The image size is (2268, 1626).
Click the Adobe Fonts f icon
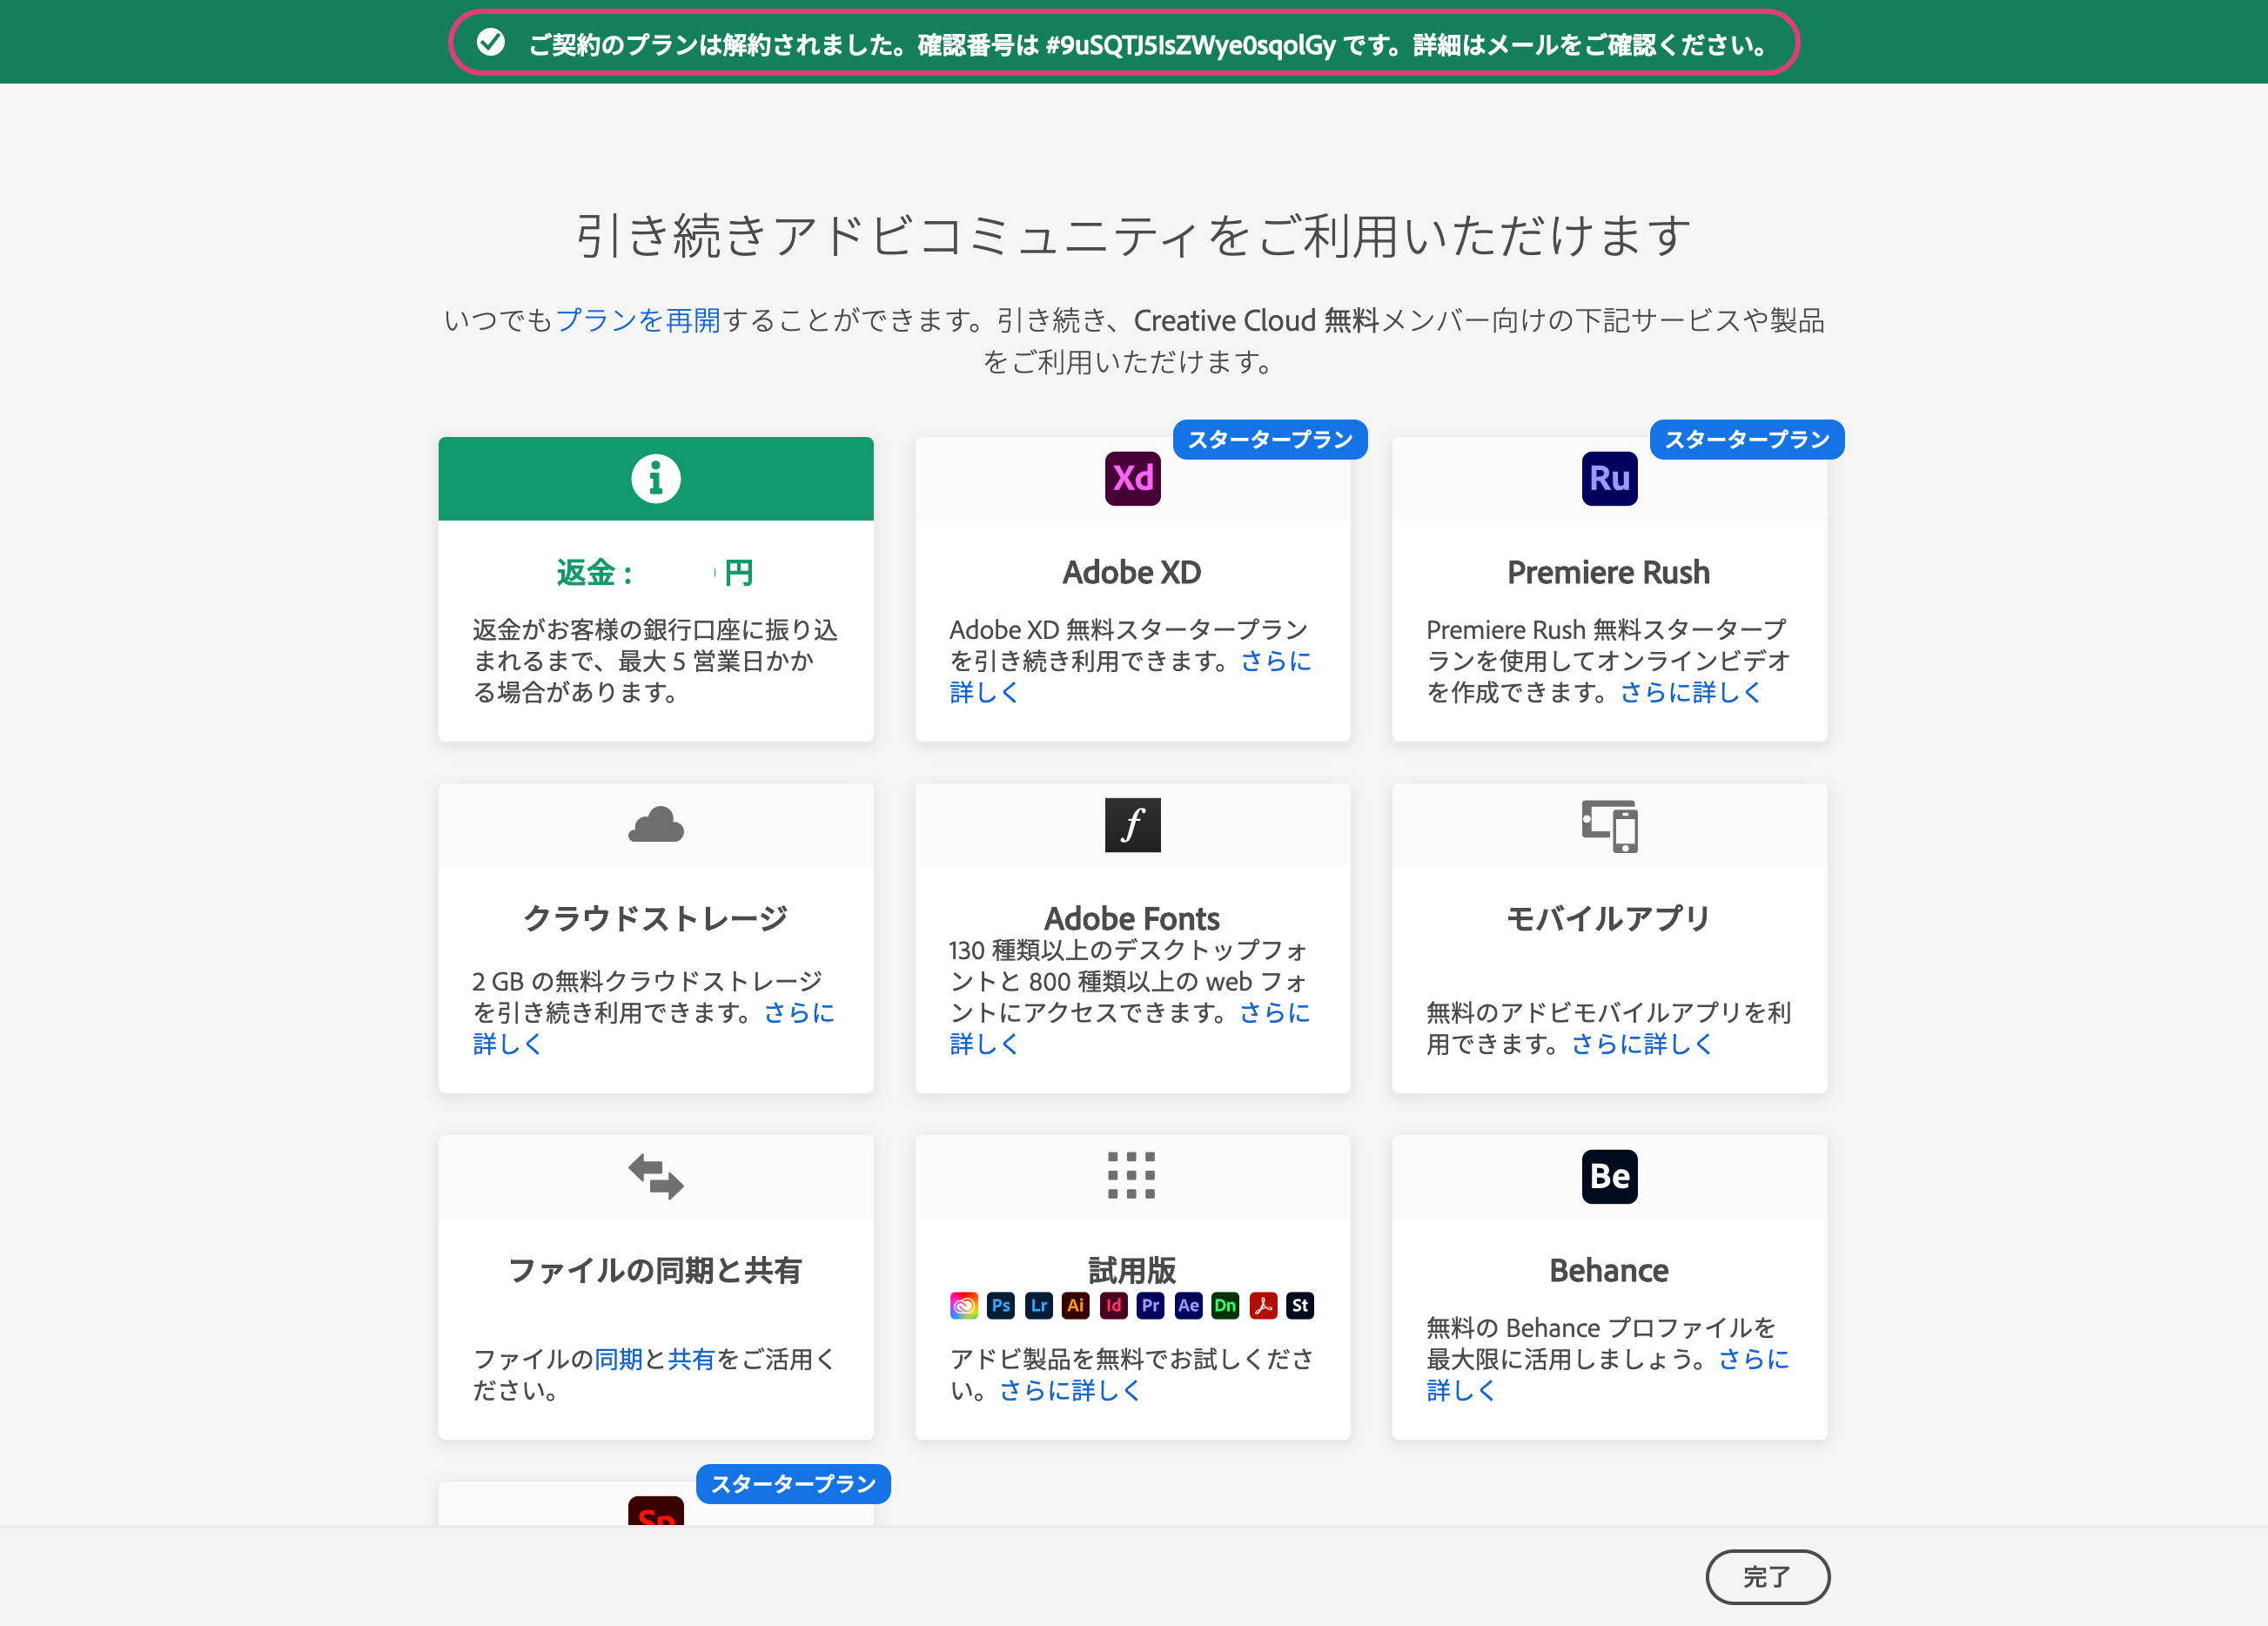tap(1132, 825)
